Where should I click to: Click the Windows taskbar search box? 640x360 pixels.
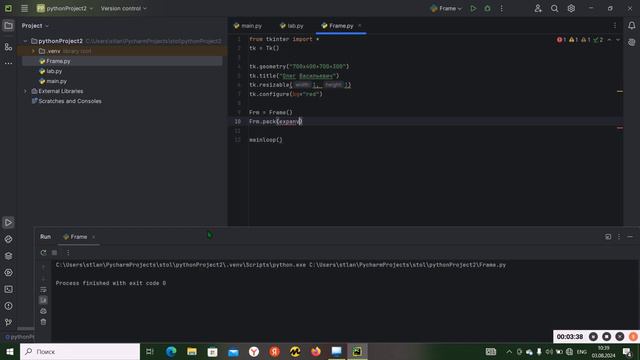point(80,351)
